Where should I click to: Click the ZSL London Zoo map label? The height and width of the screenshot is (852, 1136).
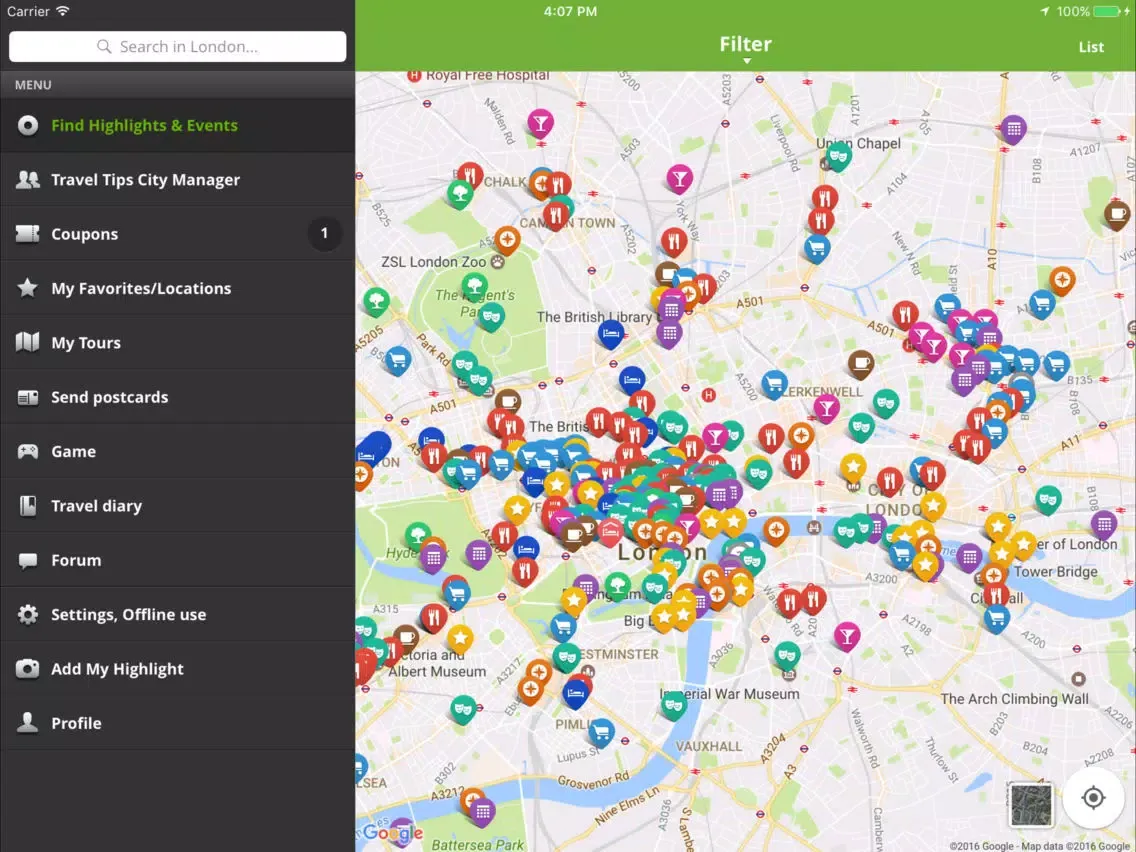(433, 262)
